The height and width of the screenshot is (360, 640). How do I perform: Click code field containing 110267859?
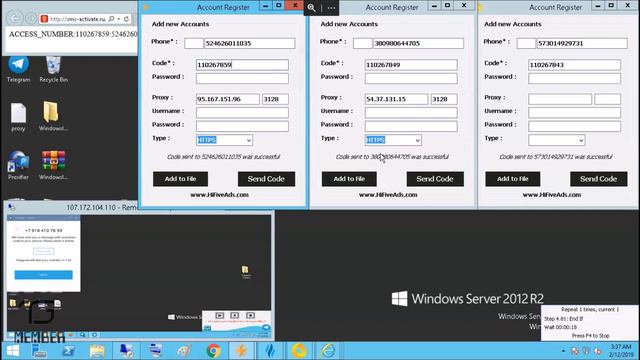(242, 65)
